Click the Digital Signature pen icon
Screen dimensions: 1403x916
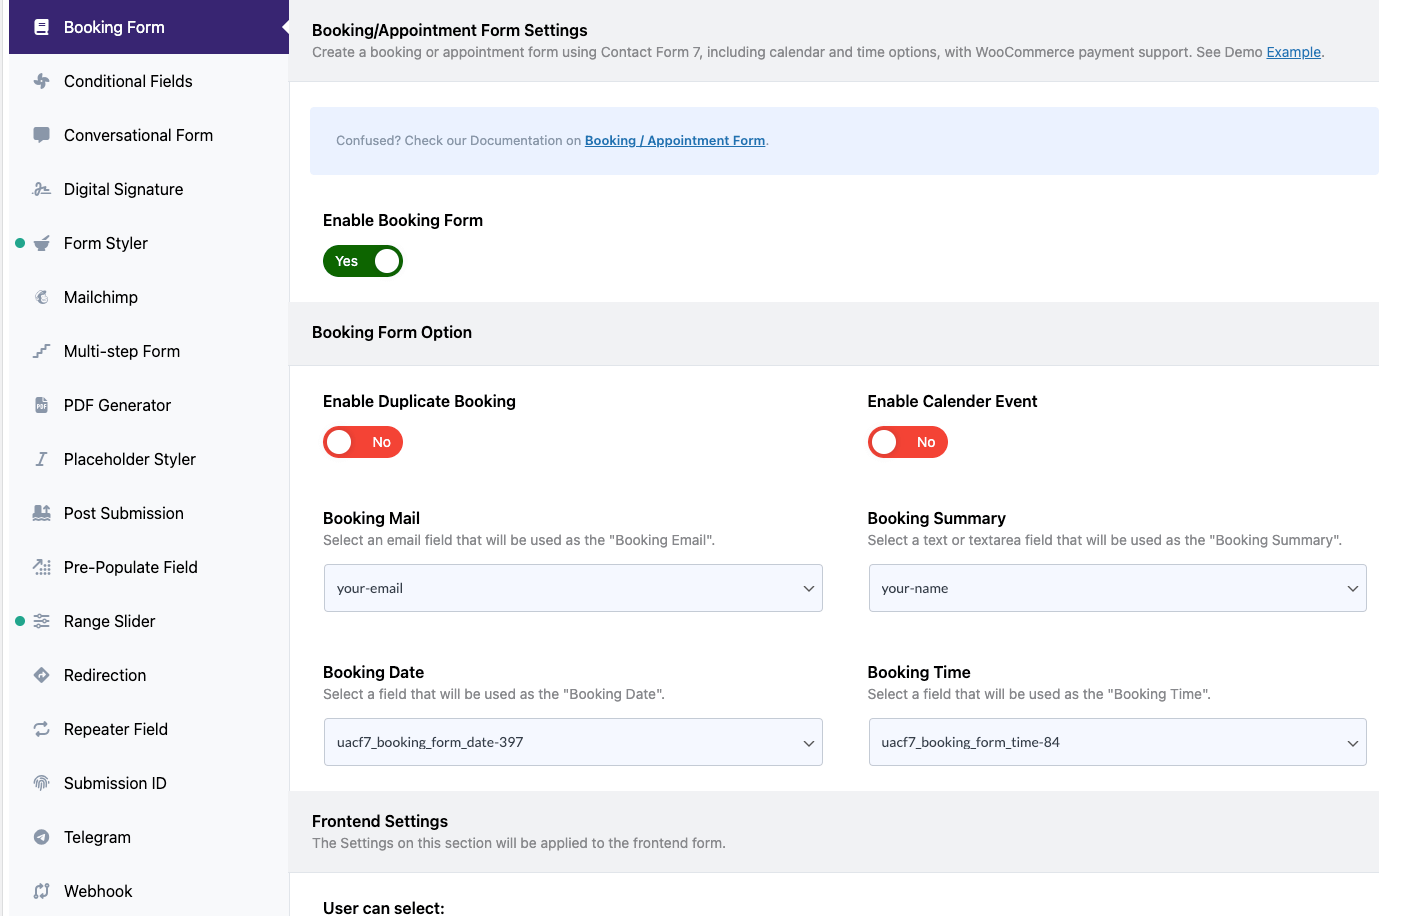point(41,189)
